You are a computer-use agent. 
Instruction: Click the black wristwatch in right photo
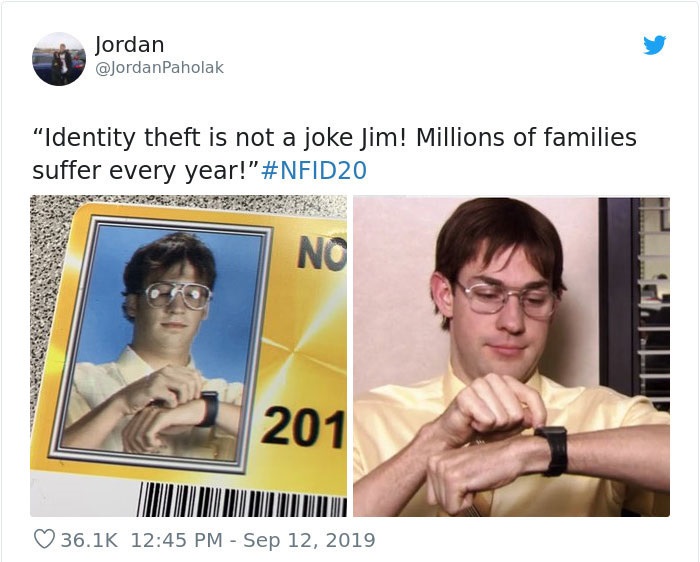tap(552, 450)
